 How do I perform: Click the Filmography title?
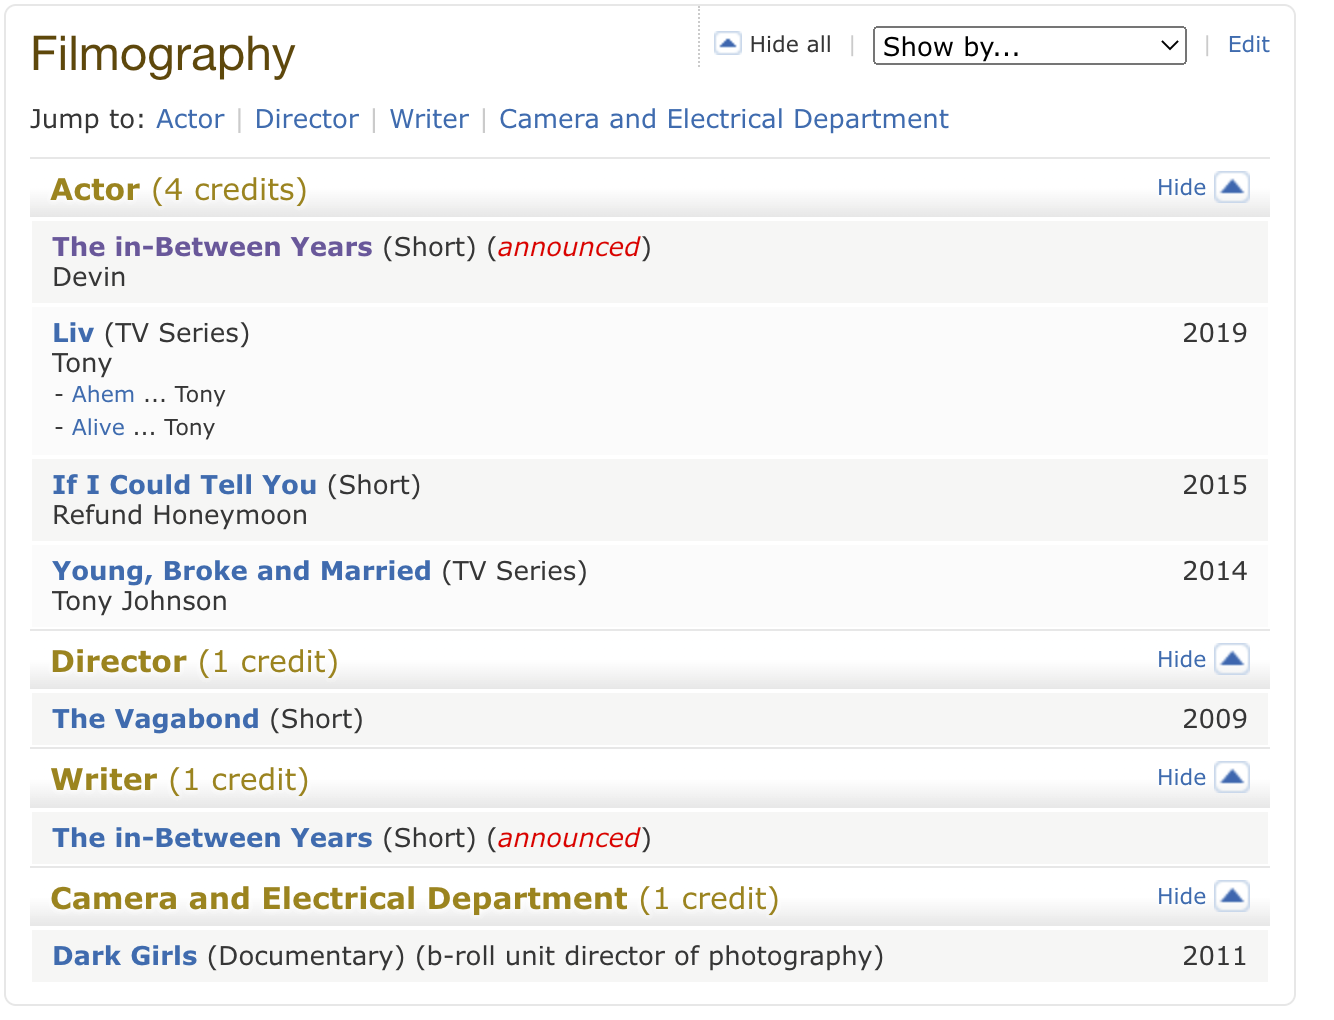click(163, 54)
